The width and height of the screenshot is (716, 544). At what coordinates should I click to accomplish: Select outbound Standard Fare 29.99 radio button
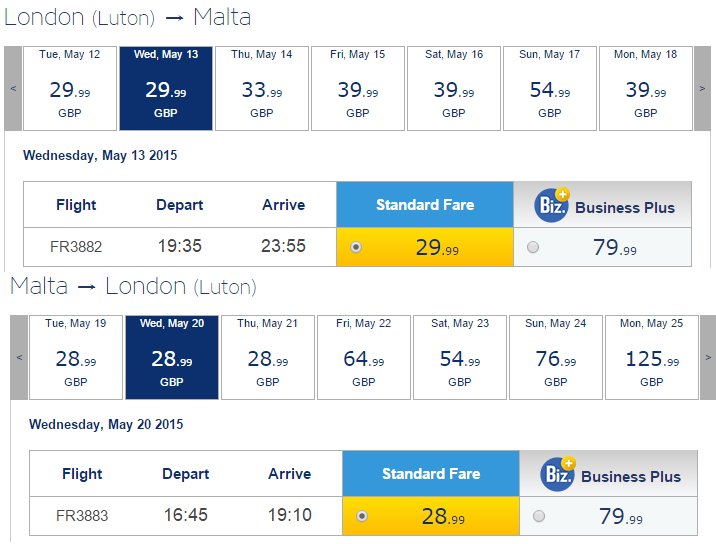coord(357,247)
